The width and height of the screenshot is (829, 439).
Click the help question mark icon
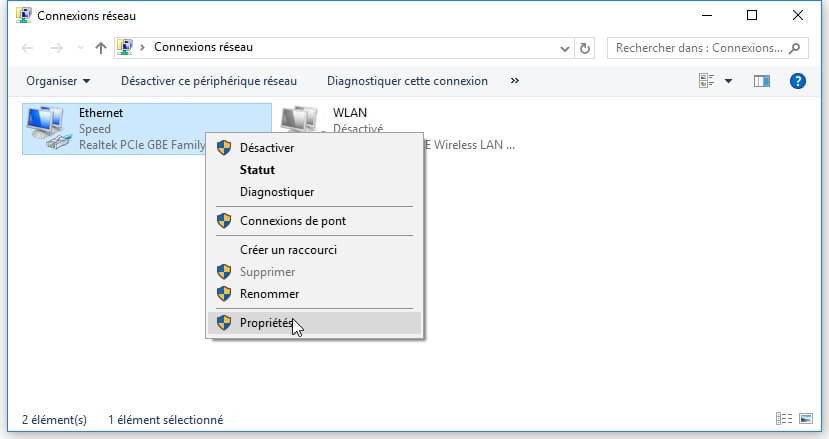pyautogui.click(x=797, y=81)
